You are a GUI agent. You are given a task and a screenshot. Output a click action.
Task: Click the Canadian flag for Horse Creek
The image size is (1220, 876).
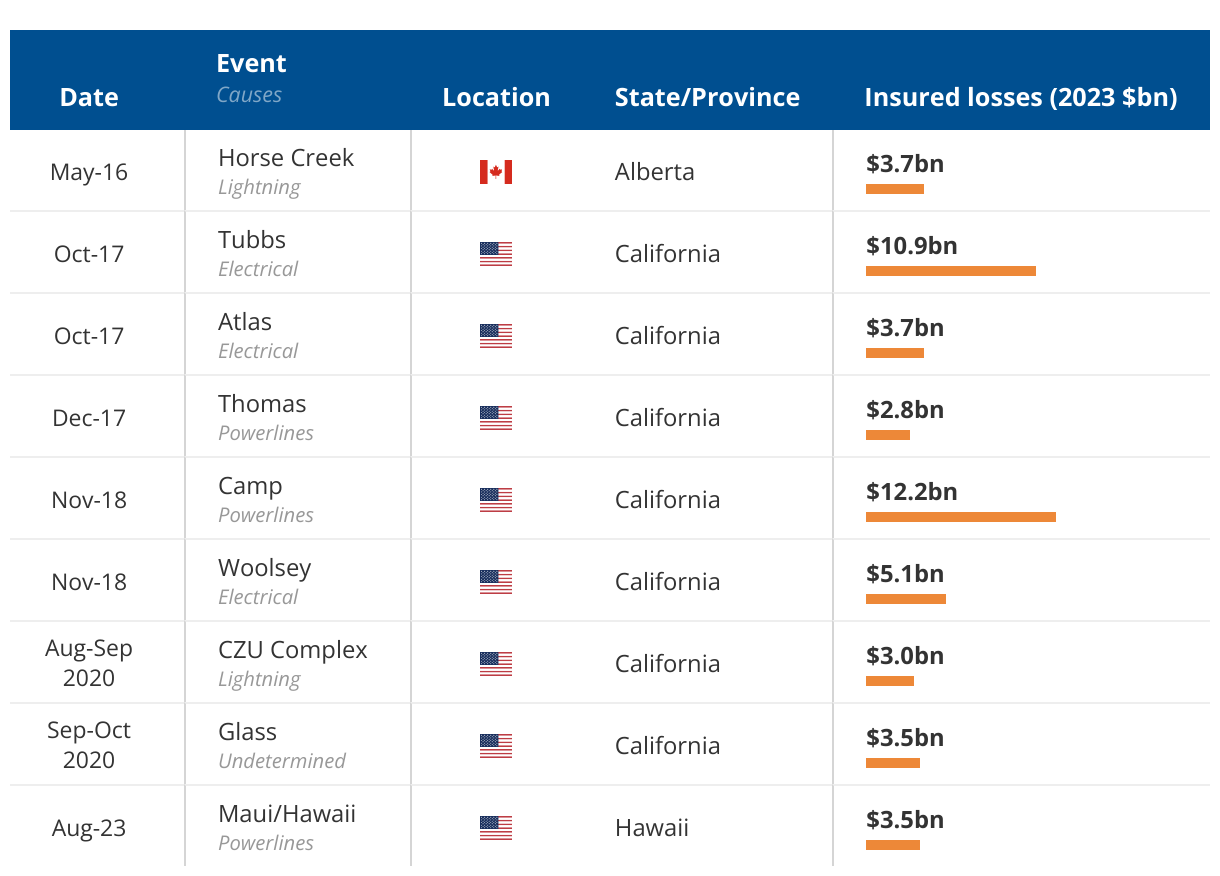[x=496, y=172]
